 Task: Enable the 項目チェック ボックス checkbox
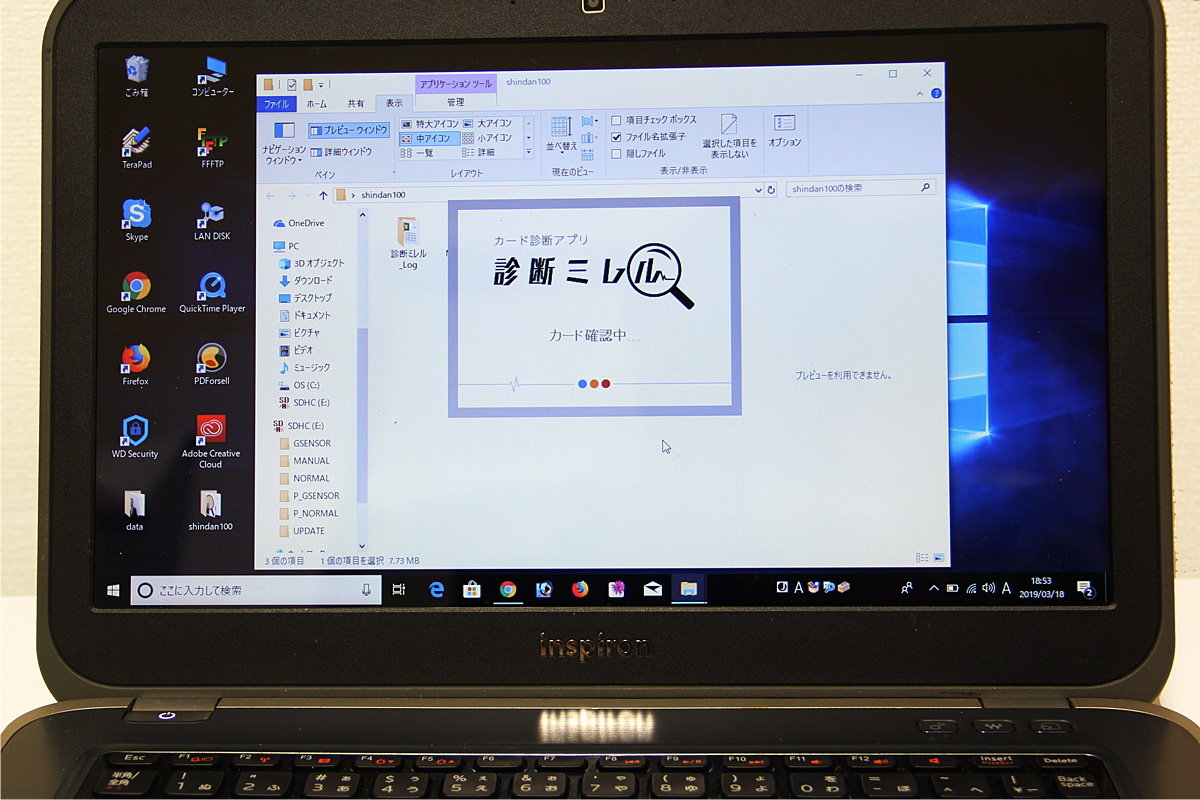point(617,121)
